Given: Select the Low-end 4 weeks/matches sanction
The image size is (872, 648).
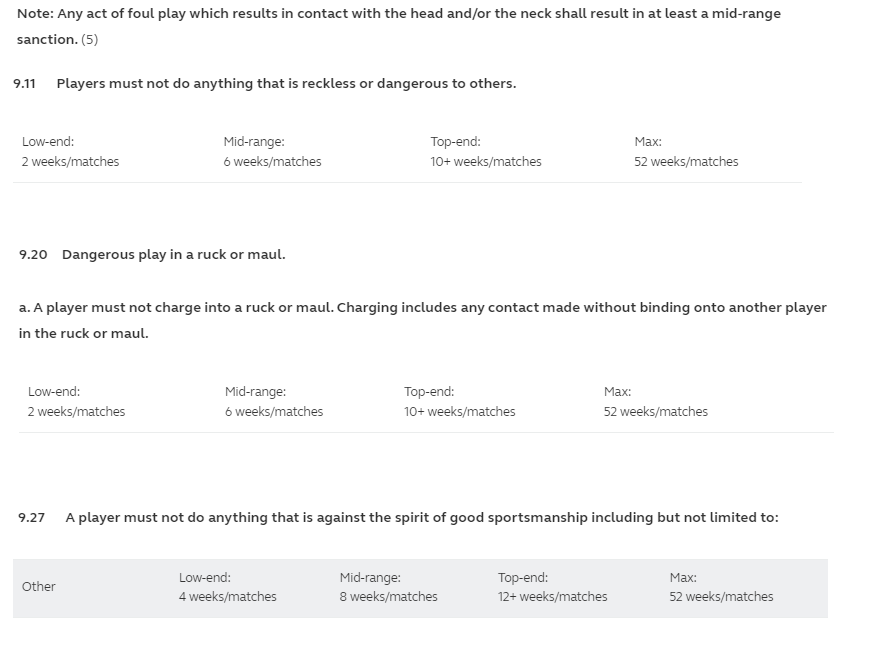Looking at the screenshot, I should (x=227, y=587).
